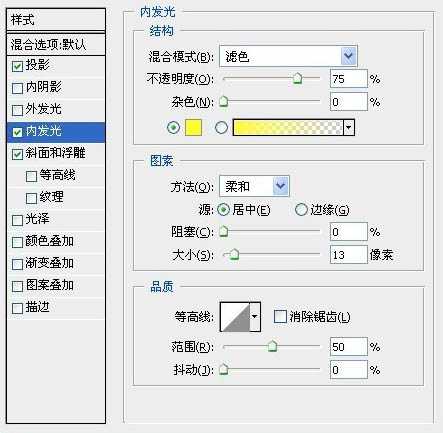Click the 大小 slider handle
The image size is (443, 433).
[x=235, y=254]
